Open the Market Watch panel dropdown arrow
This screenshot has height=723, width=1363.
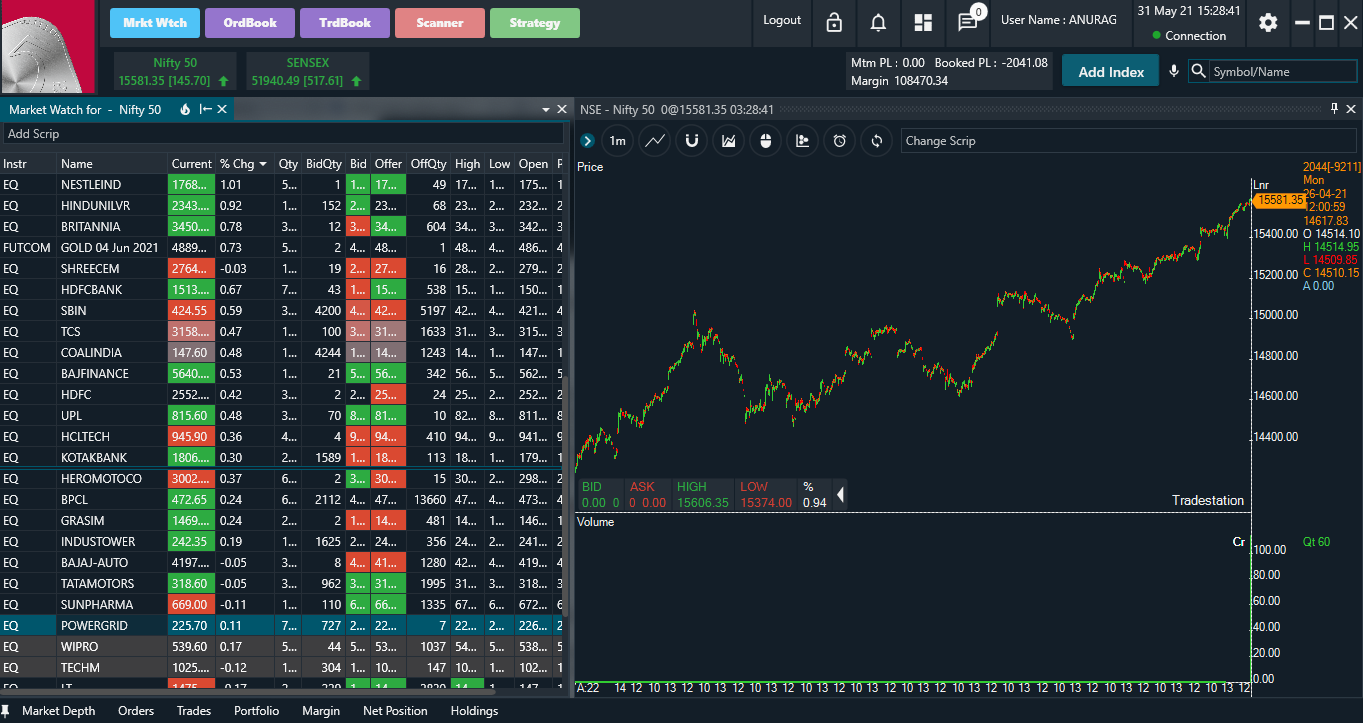[x=546, y=109]
